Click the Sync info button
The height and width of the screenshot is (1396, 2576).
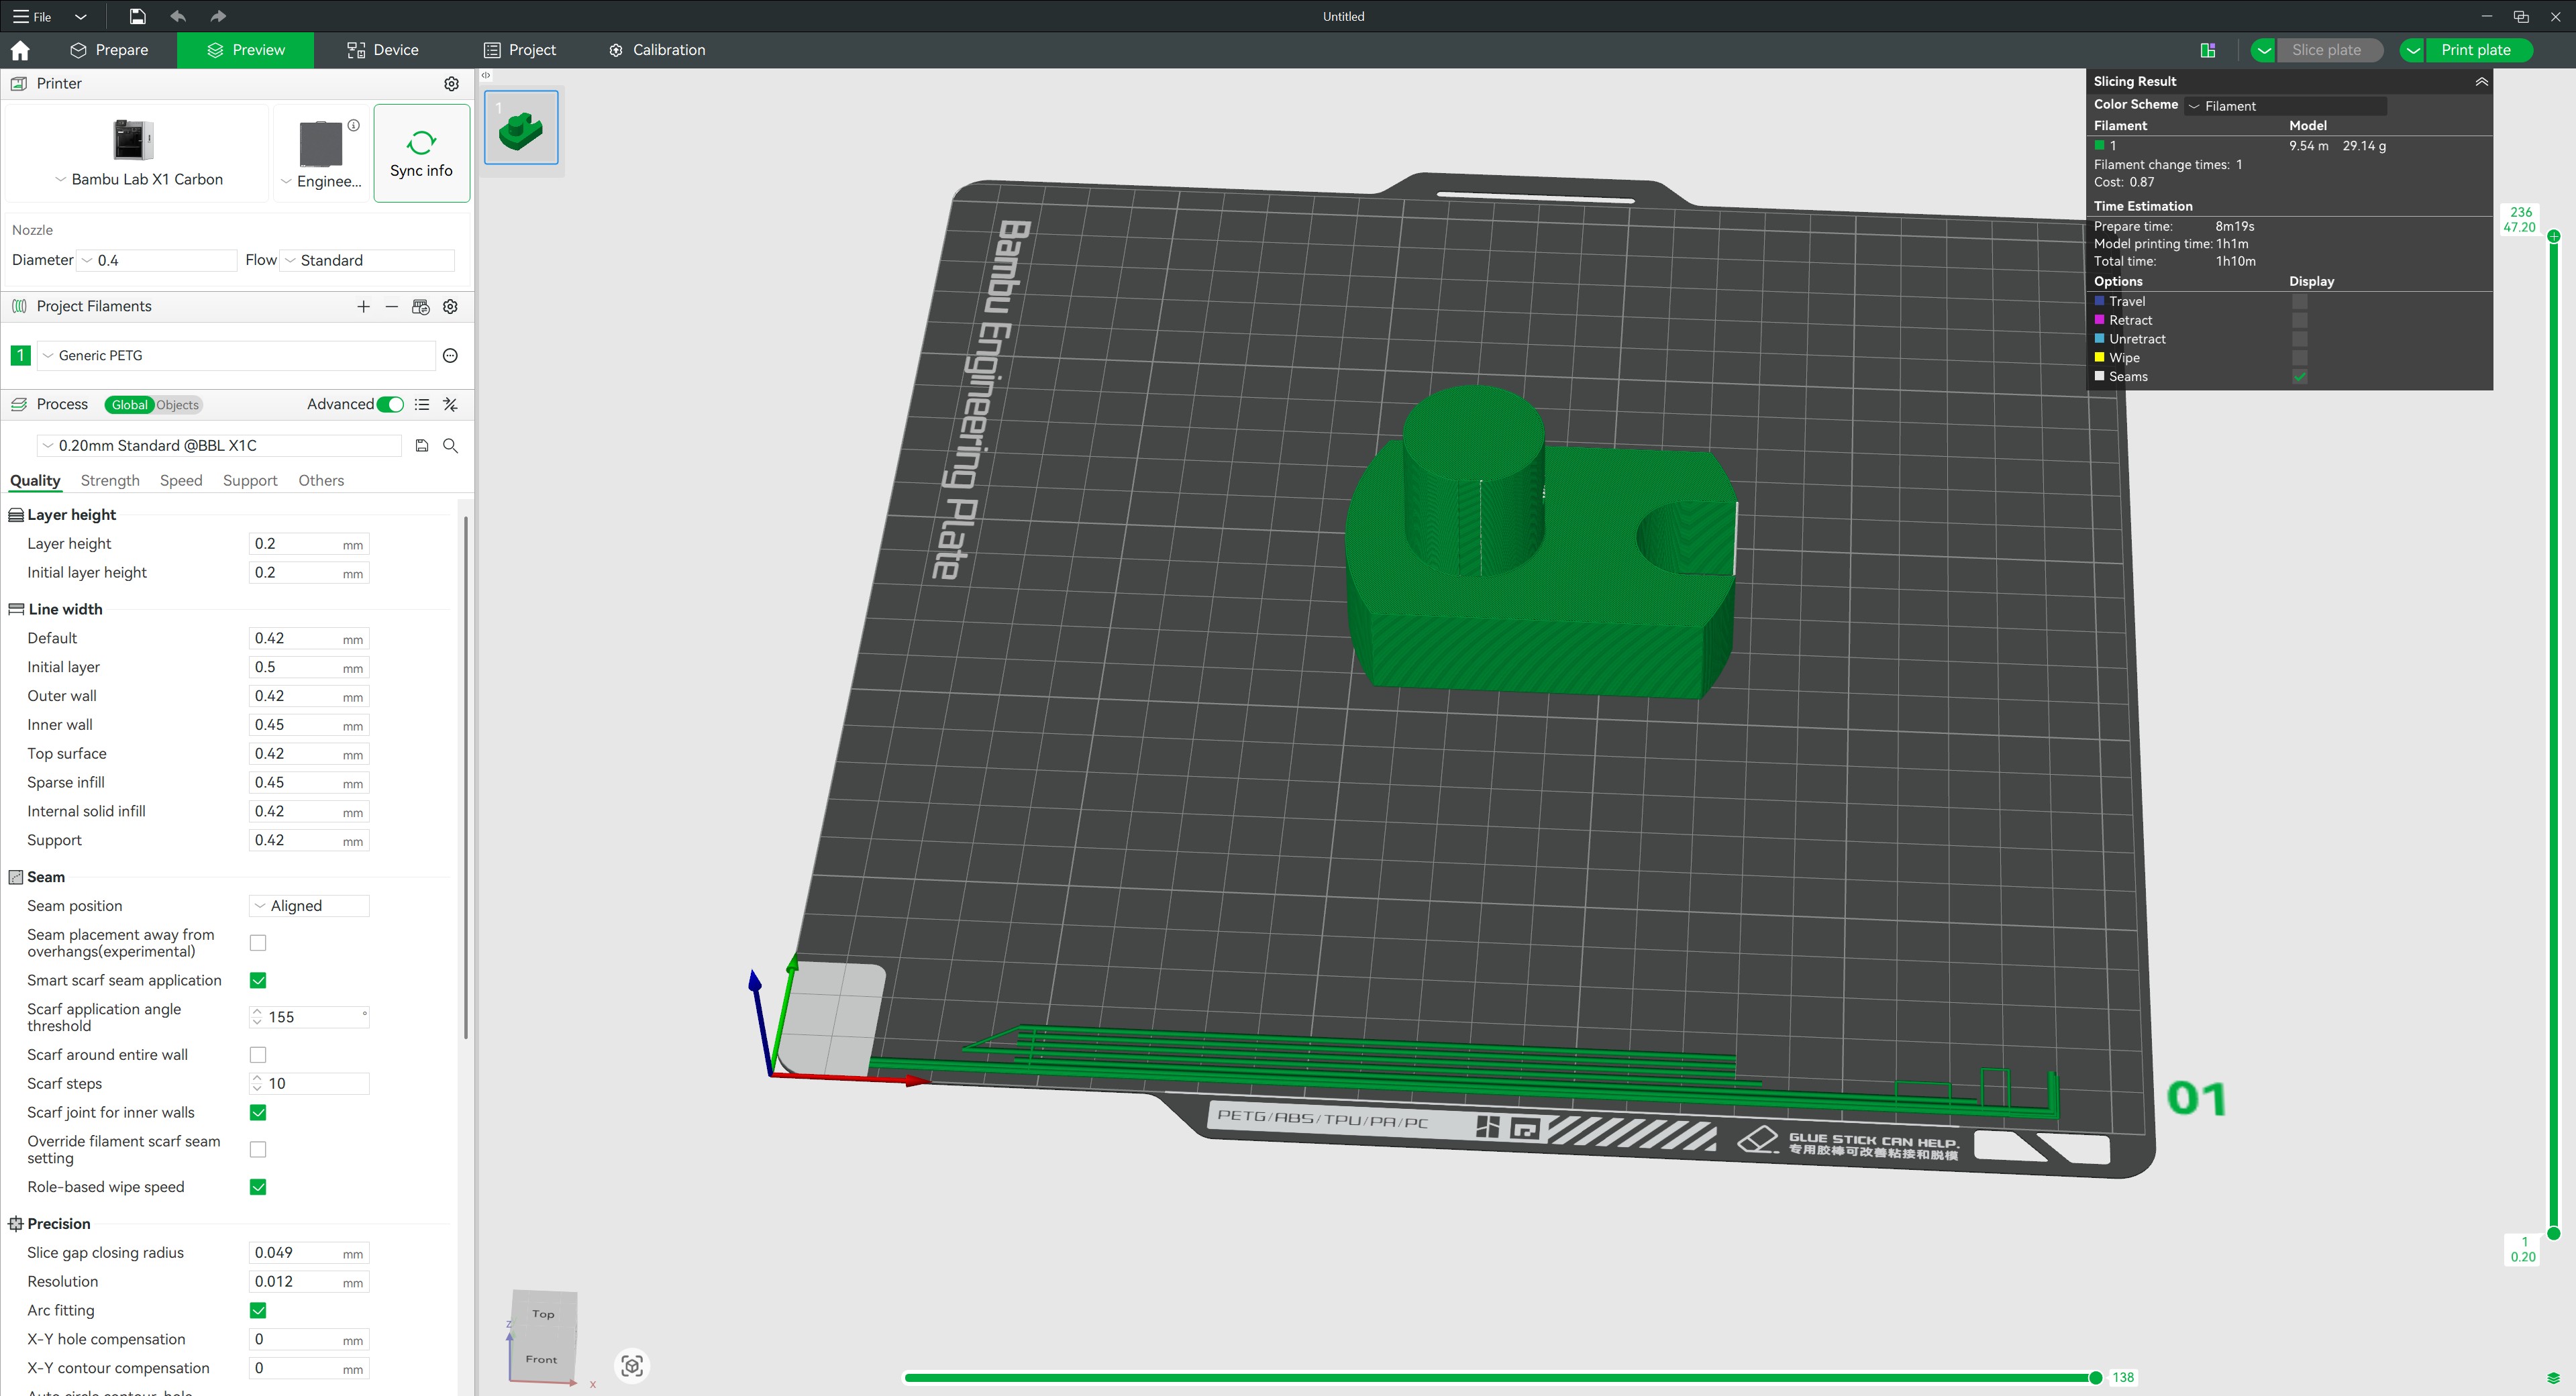[x=421, y=154]
